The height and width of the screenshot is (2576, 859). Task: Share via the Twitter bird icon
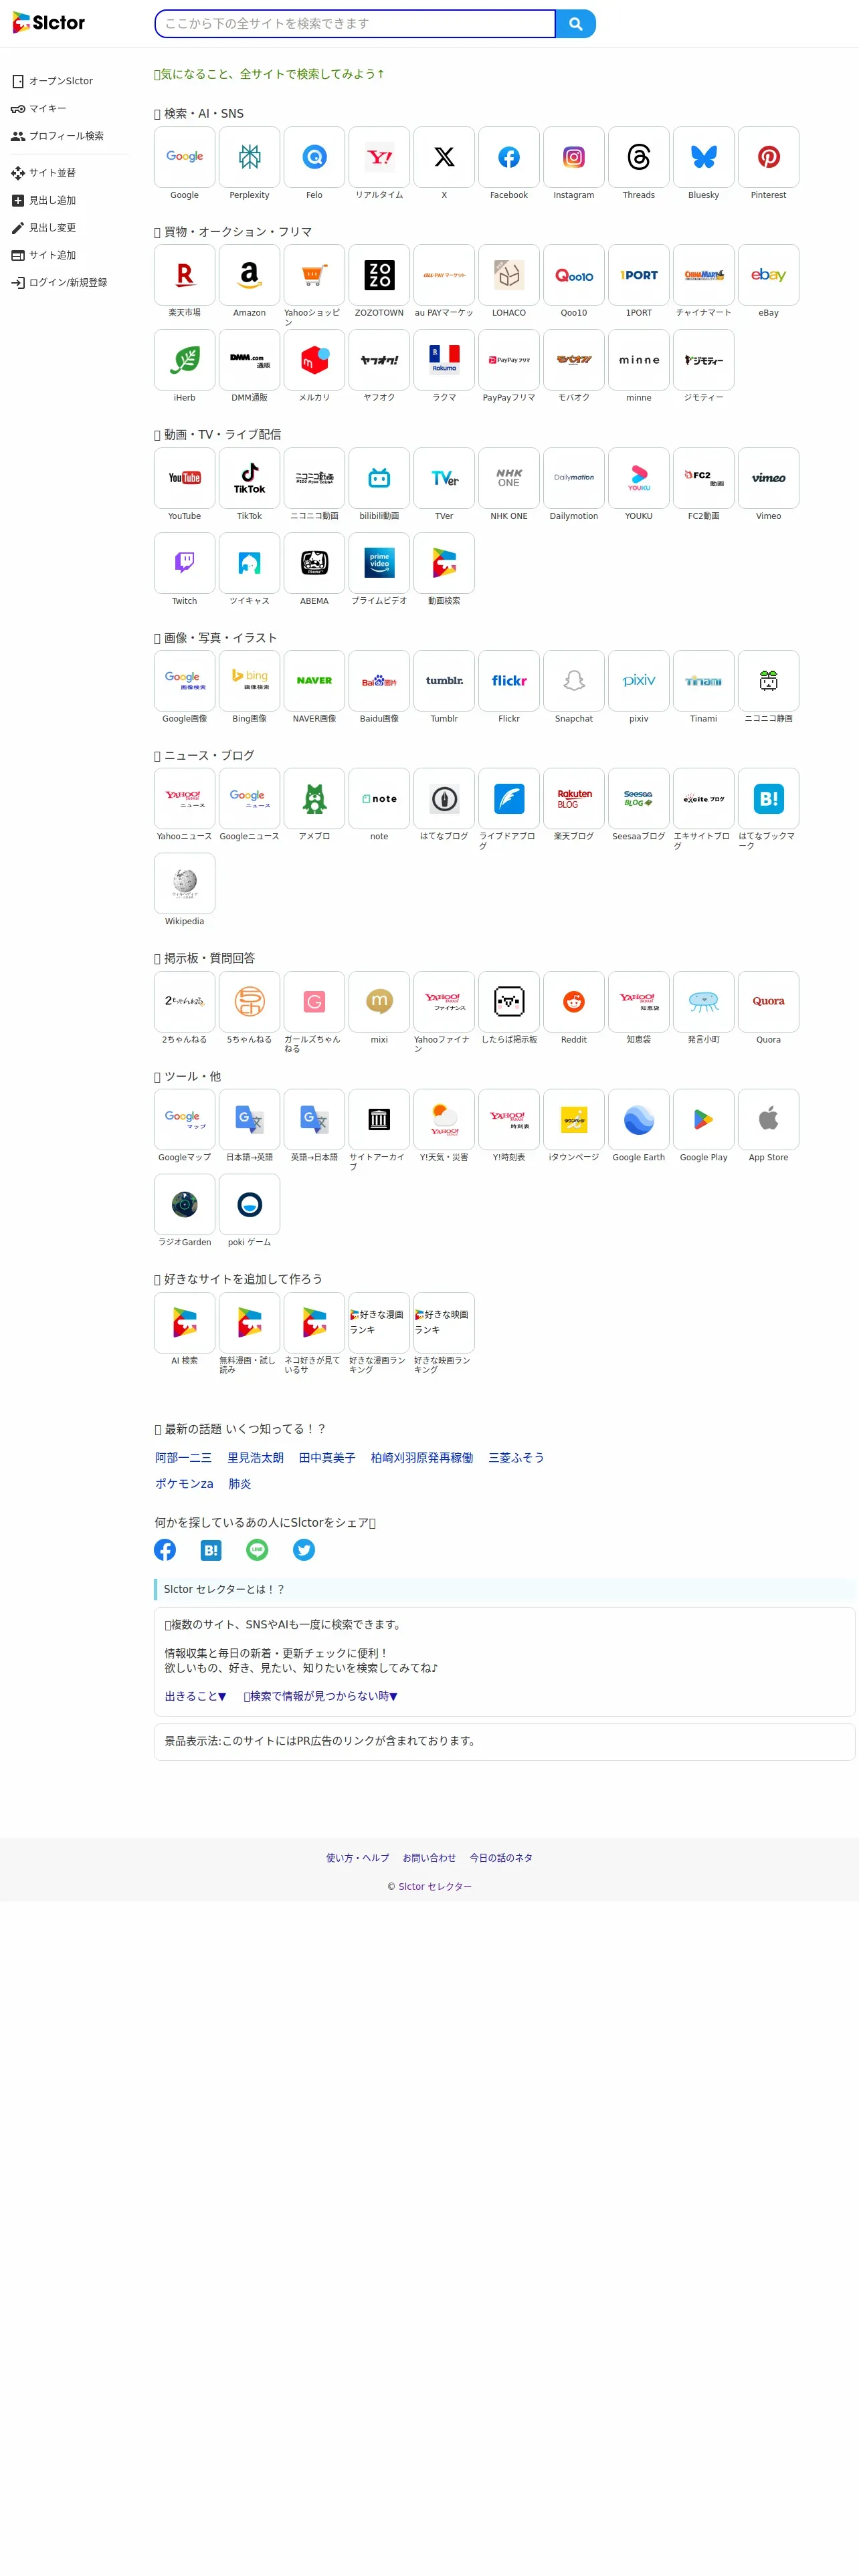304,1550
